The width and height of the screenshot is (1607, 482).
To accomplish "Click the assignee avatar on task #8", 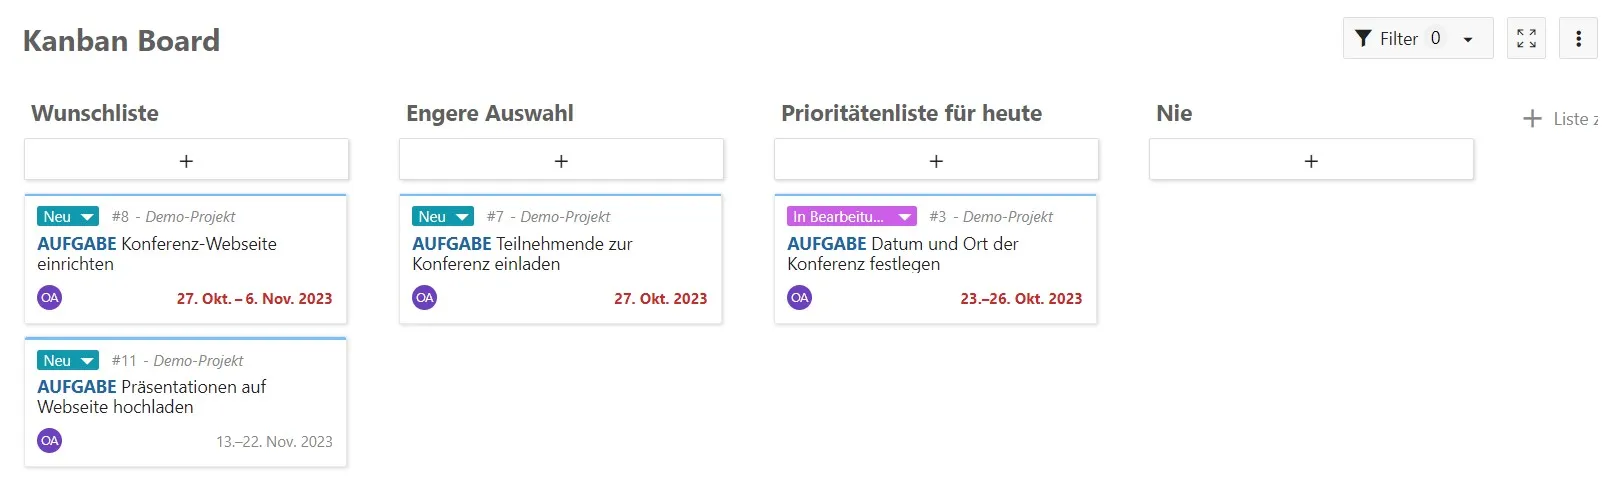I will (x=50, y=298).
